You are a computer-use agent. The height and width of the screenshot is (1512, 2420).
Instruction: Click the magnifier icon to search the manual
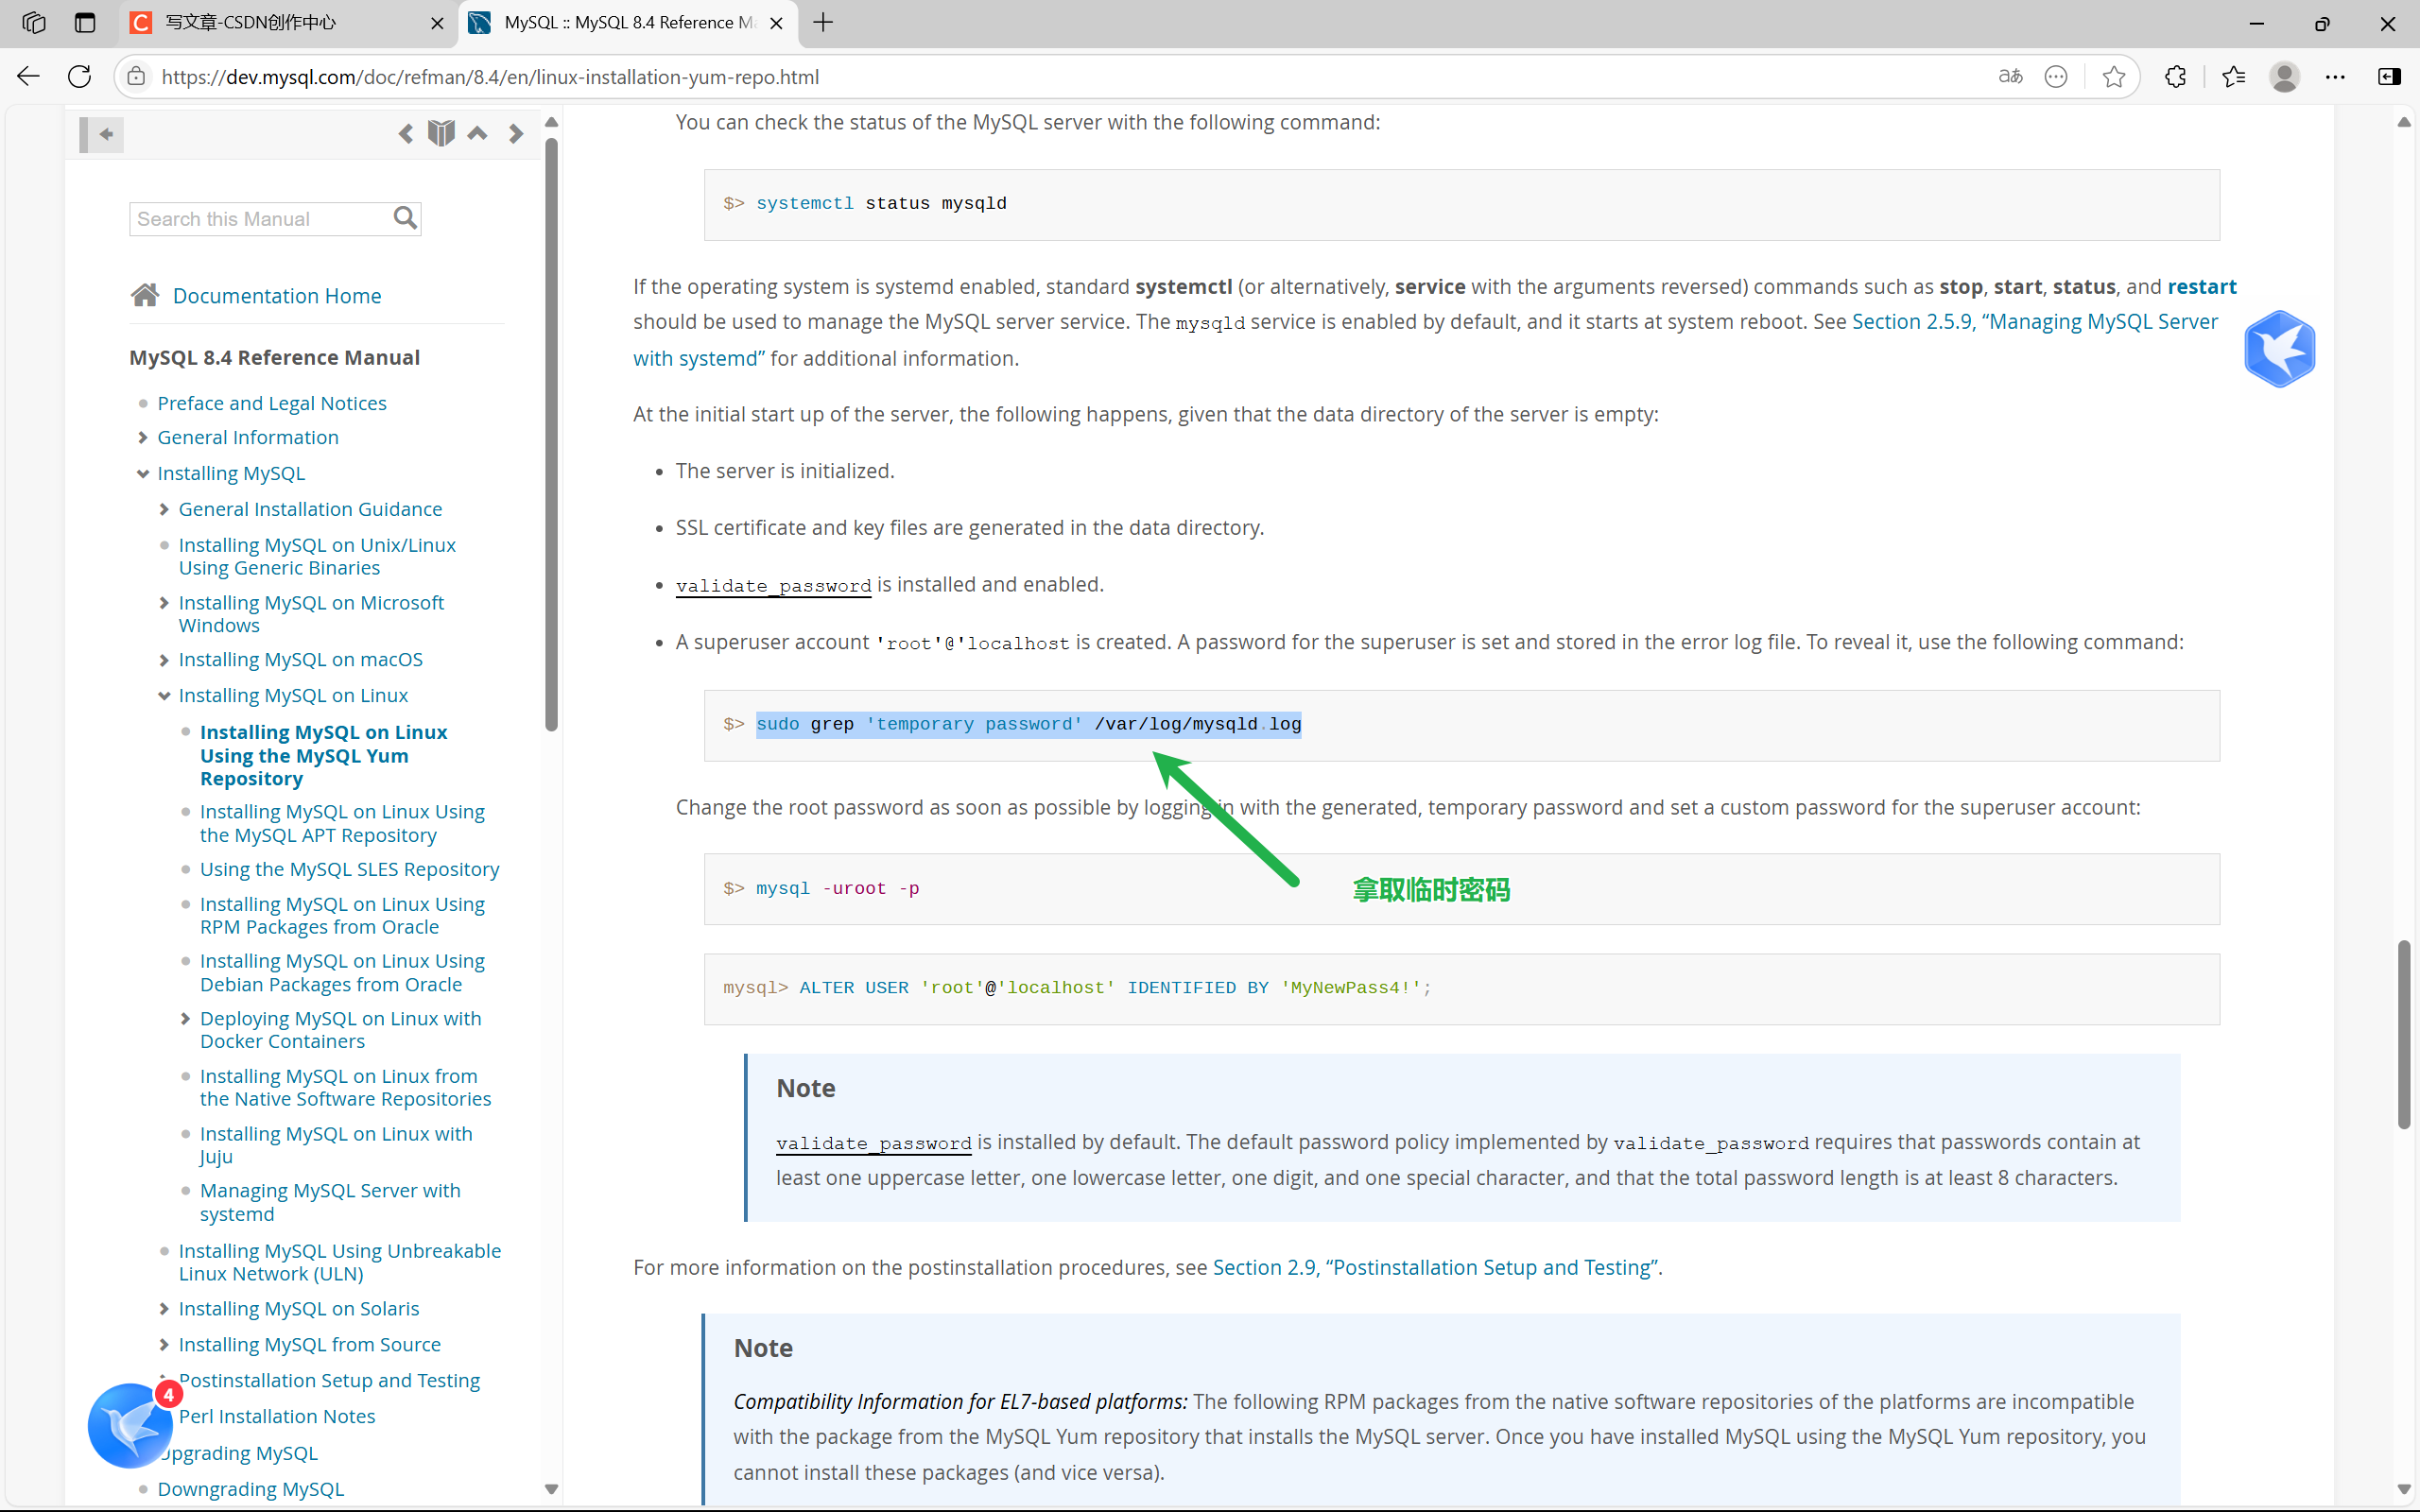[x=404, y=217]
